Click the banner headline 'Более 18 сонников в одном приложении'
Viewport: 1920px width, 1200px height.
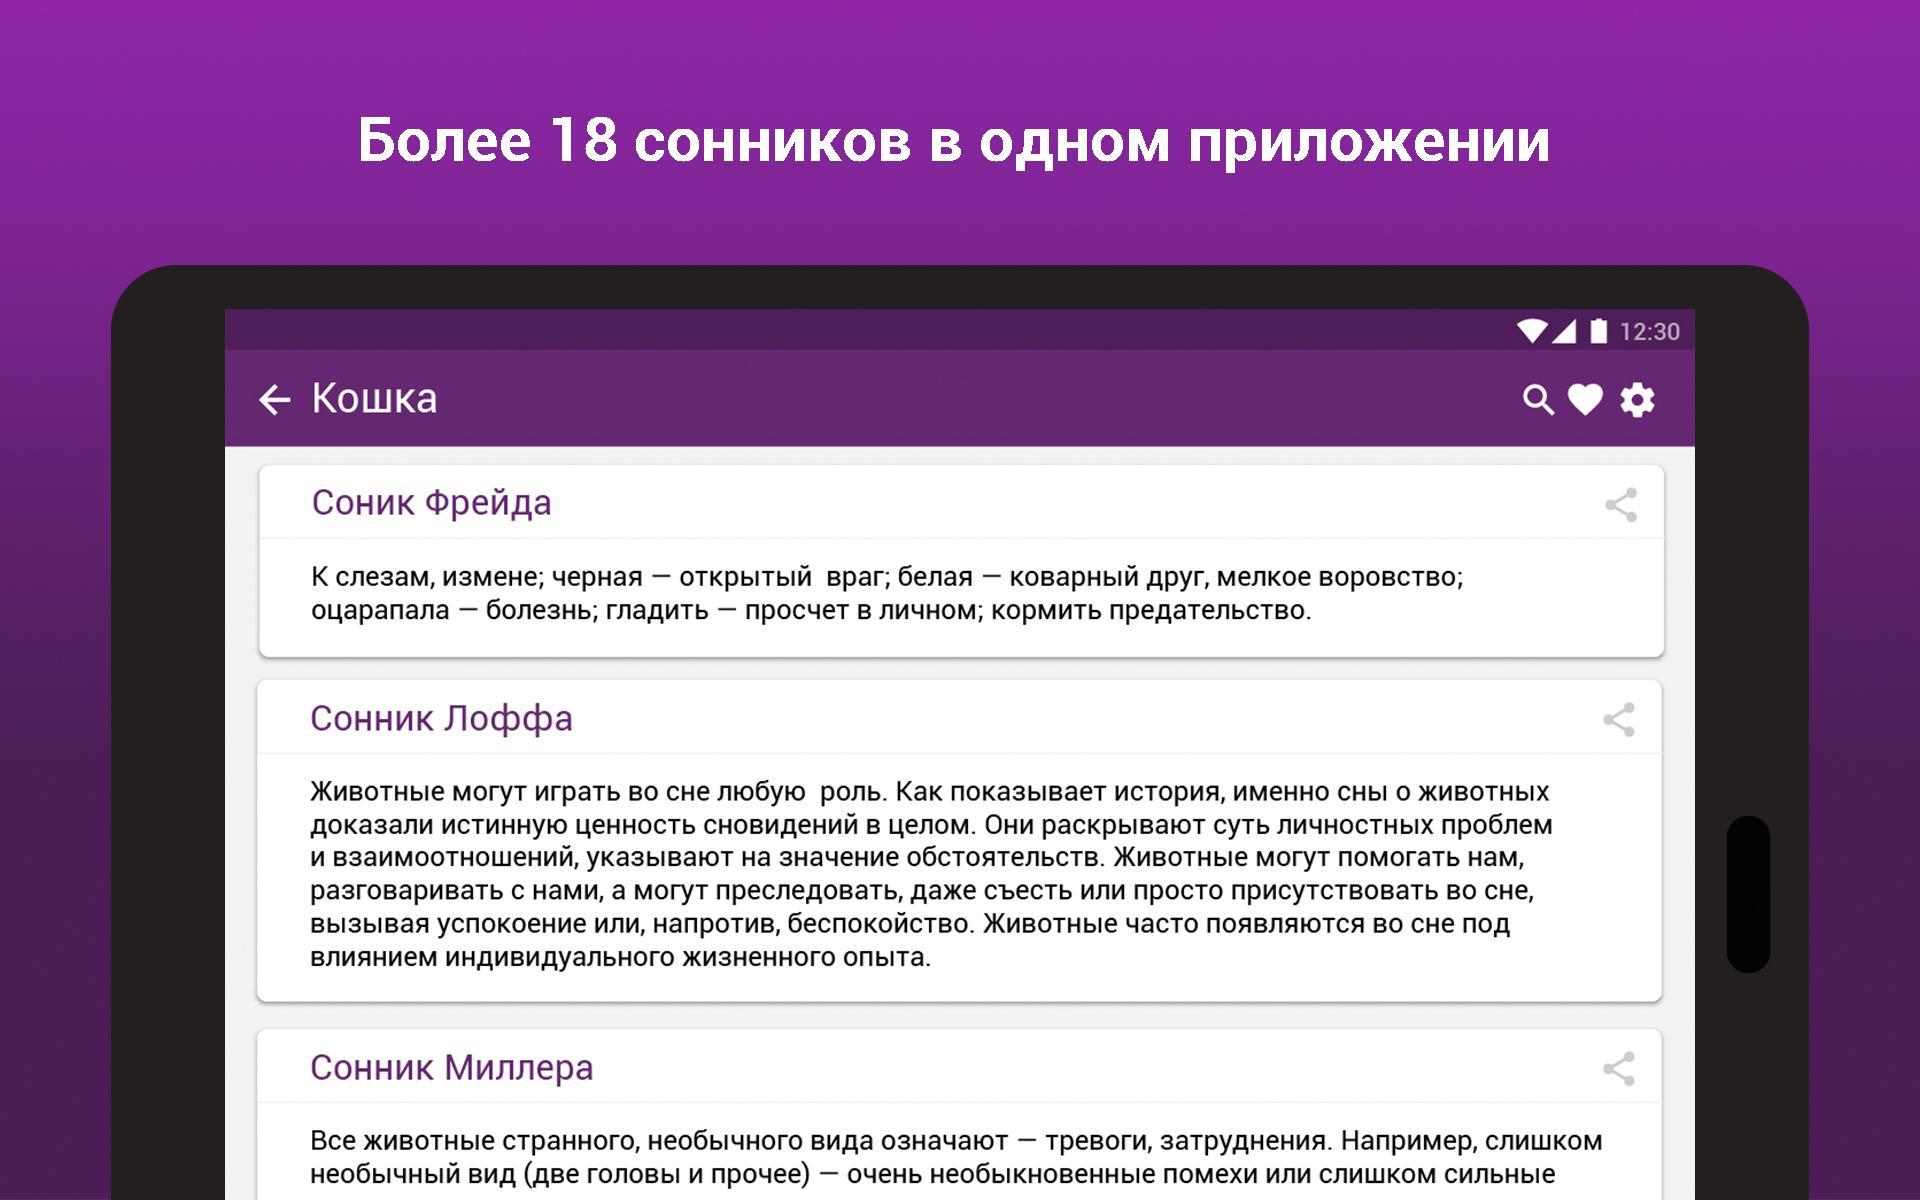point(954,140)
